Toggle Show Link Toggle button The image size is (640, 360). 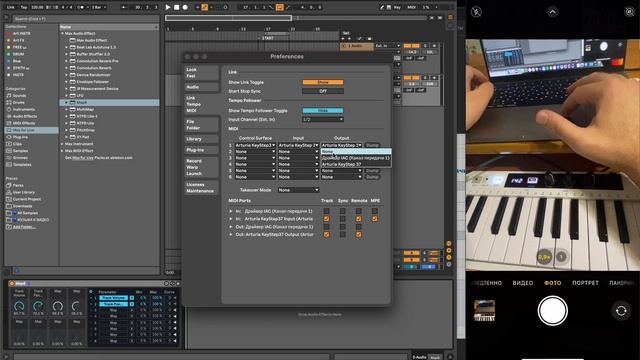(x=323, y=82)
